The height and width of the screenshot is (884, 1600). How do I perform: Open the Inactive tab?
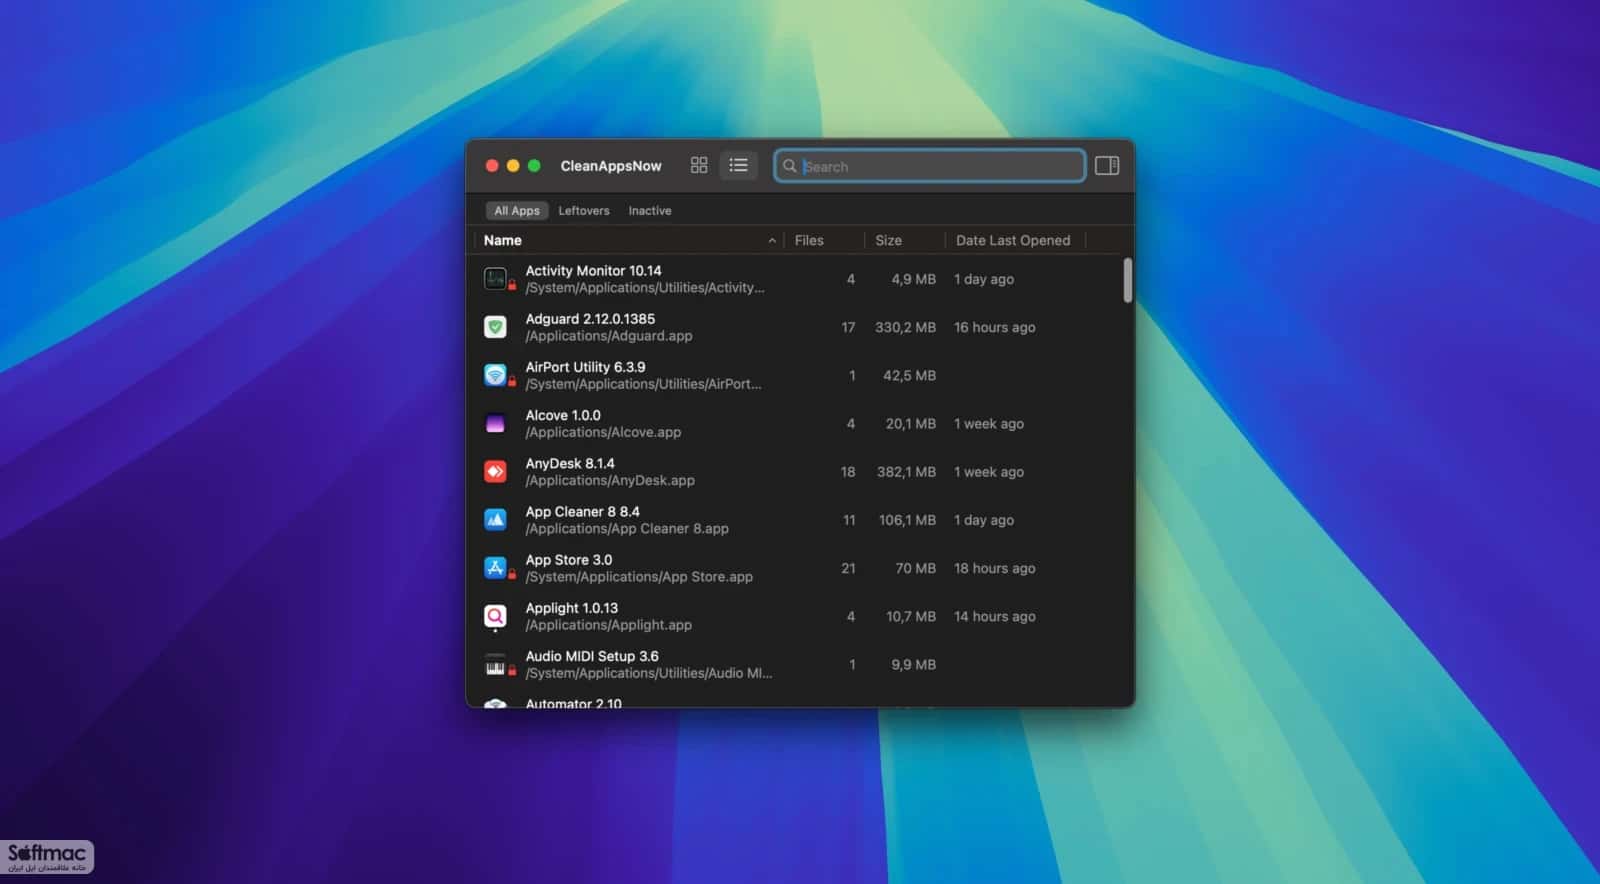point(650,211)
